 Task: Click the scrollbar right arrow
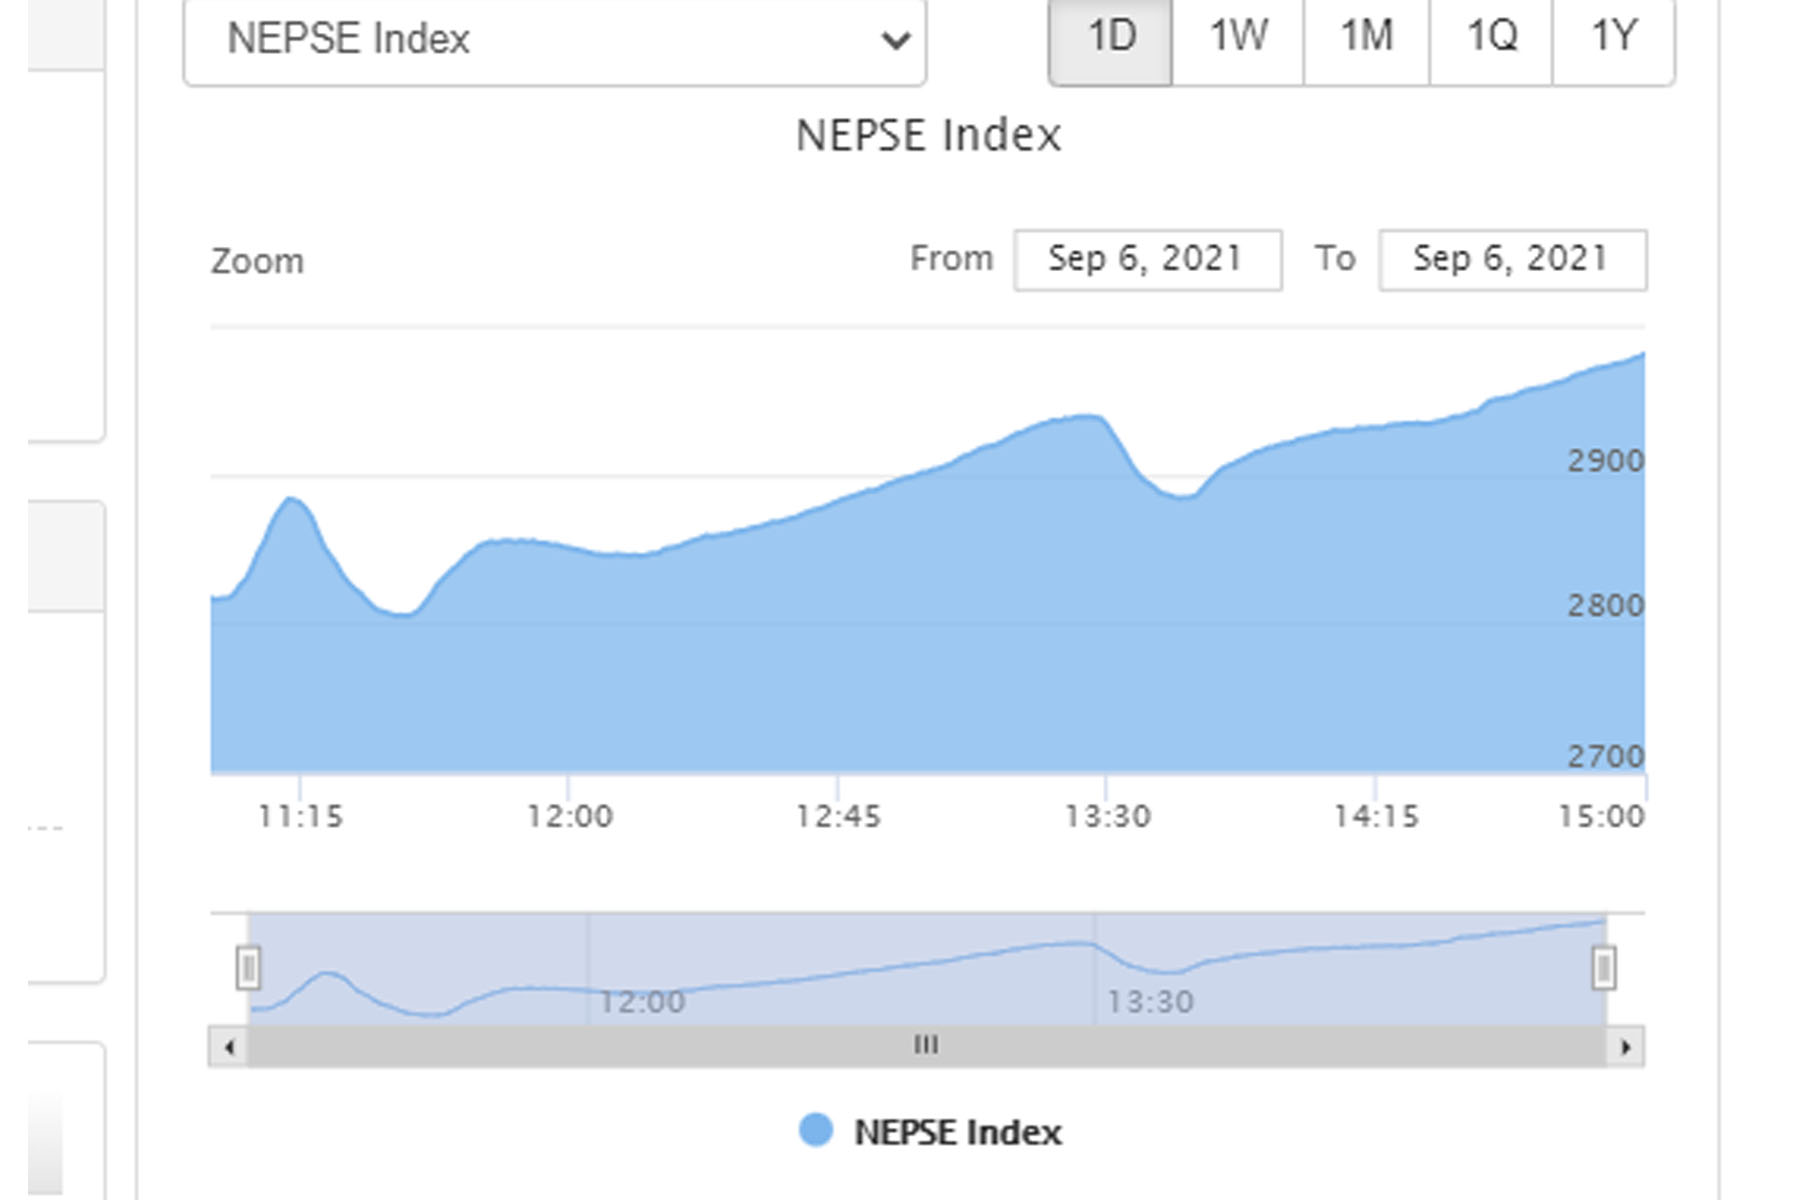(x=1625, y=1047)
